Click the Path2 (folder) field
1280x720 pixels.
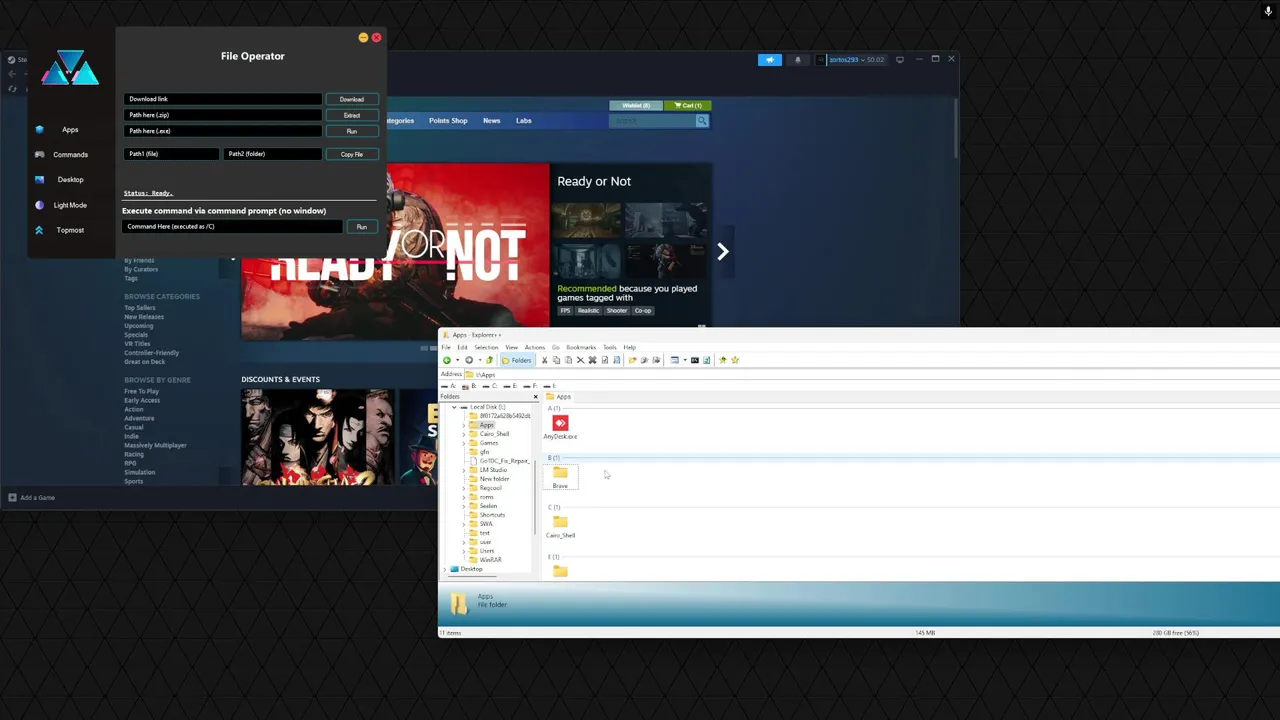click(272, 154)
